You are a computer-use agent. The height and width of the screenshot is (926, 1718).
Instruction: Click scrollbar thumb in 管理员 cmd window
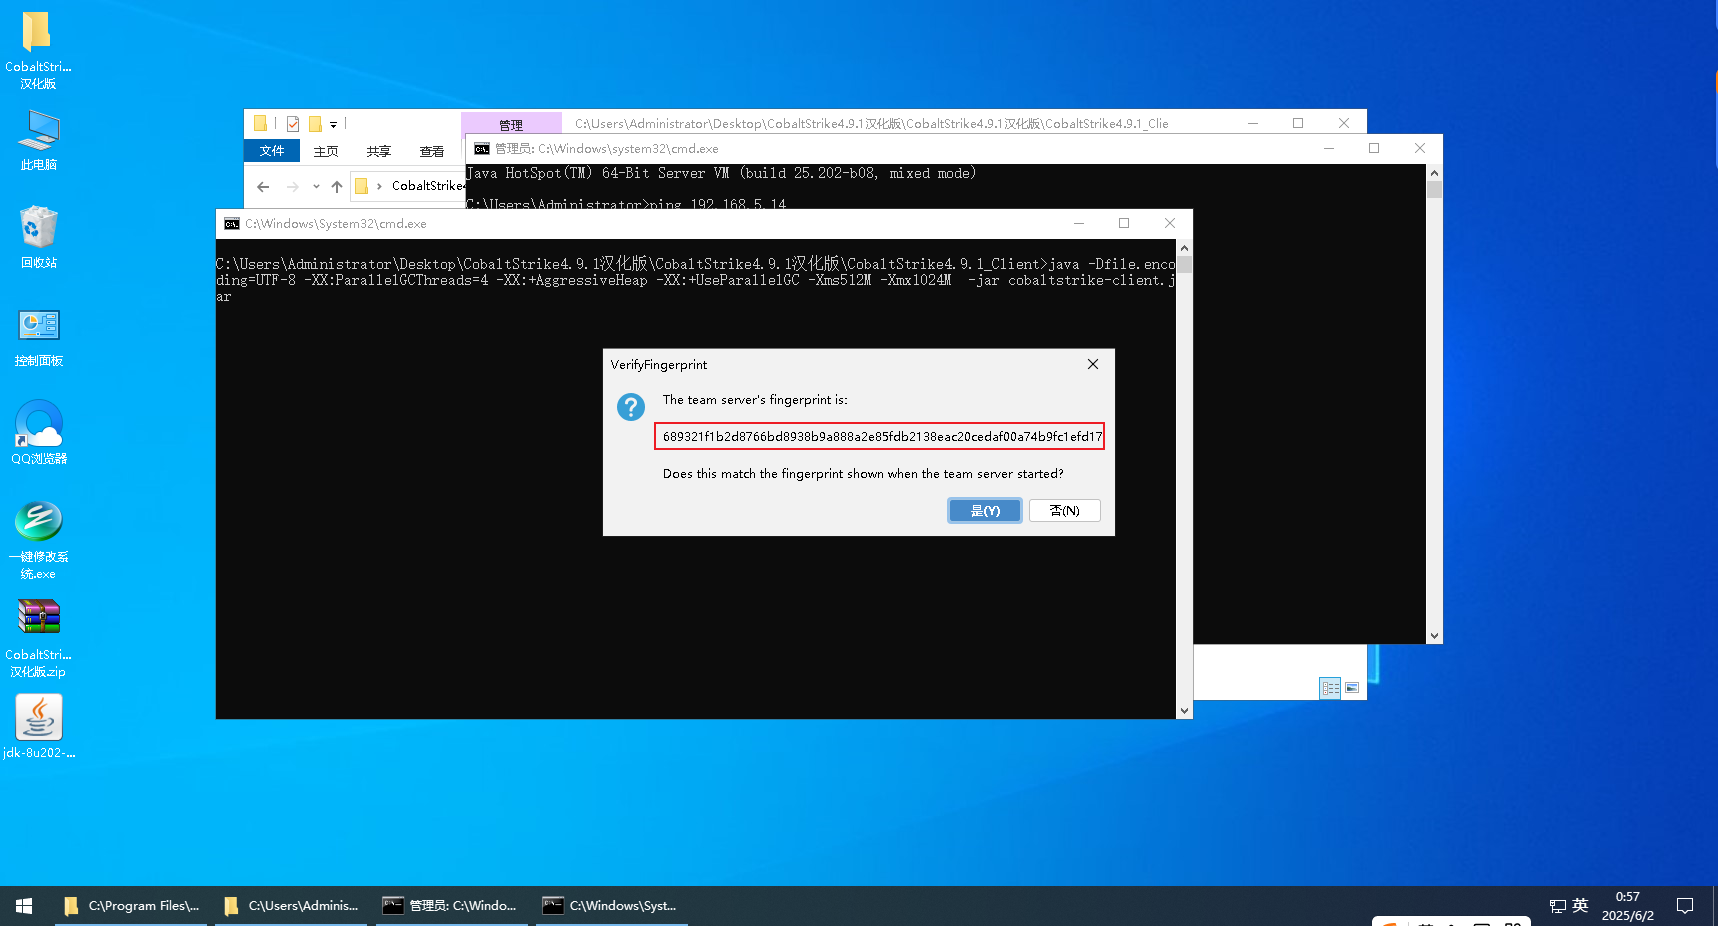tap(1434, 189)
